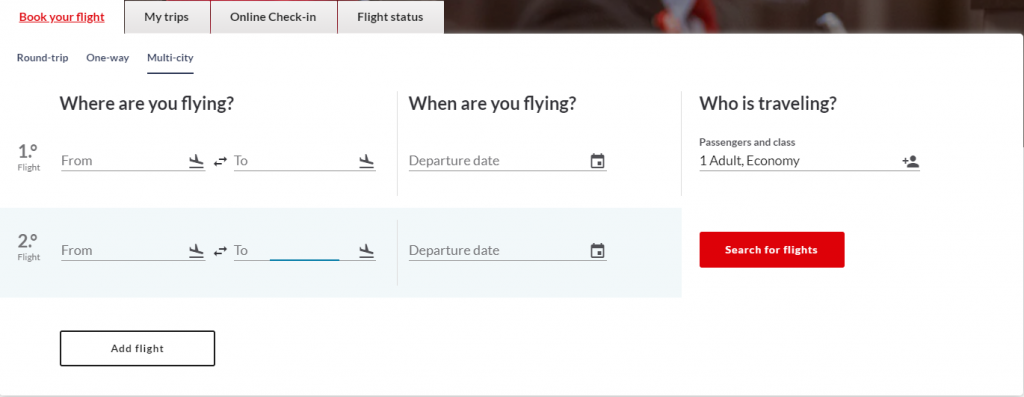Click the Add flight button

tap(137, 348)
